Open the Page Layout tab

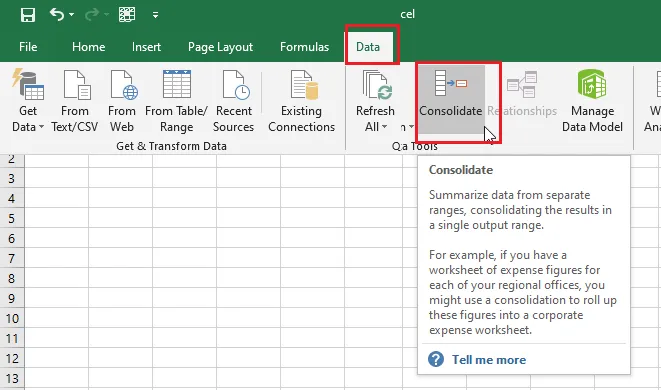(220, 47)
